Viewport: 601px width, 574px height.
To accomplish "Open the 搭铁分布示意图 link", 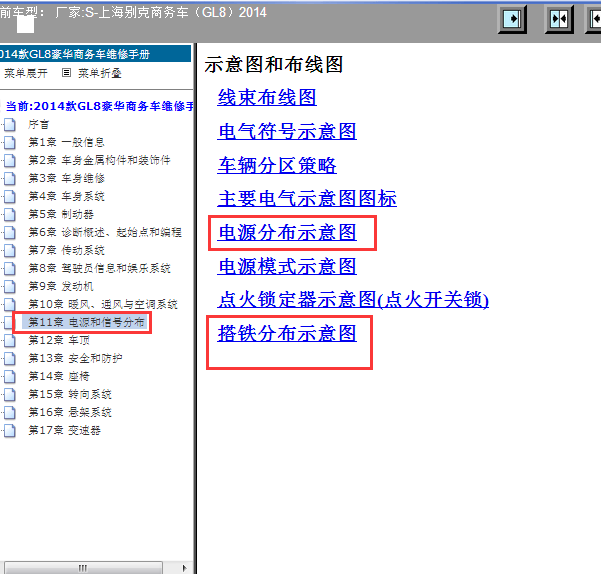I will pyautogui.click(x=287, y=333).
